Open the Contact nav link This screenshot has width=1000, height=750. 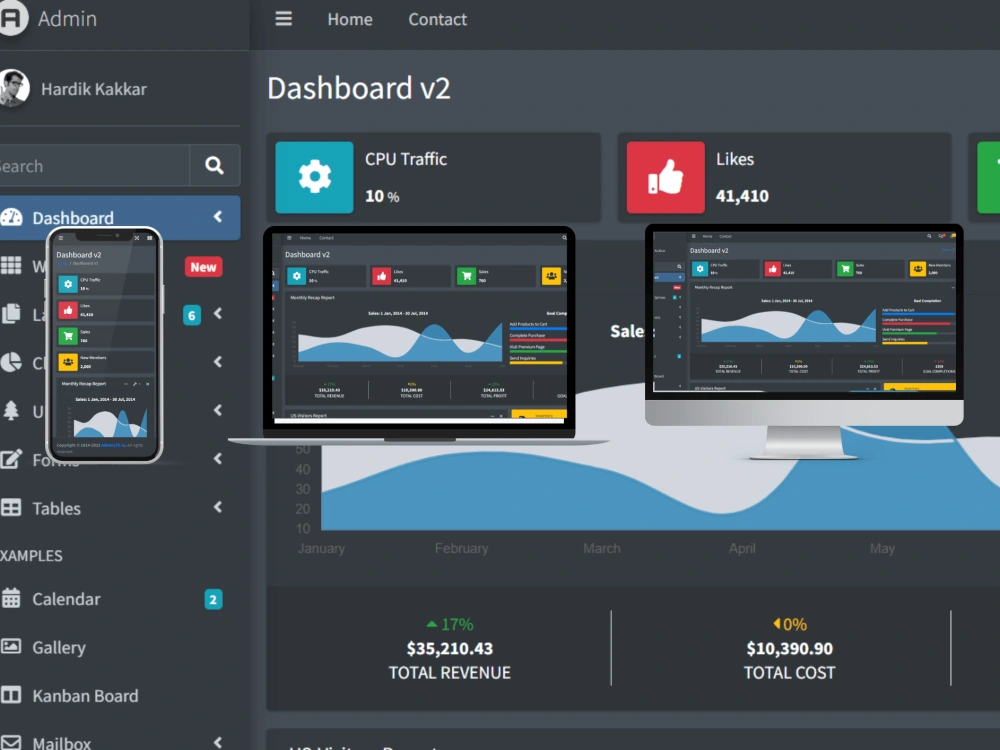(x=438, y=20)
